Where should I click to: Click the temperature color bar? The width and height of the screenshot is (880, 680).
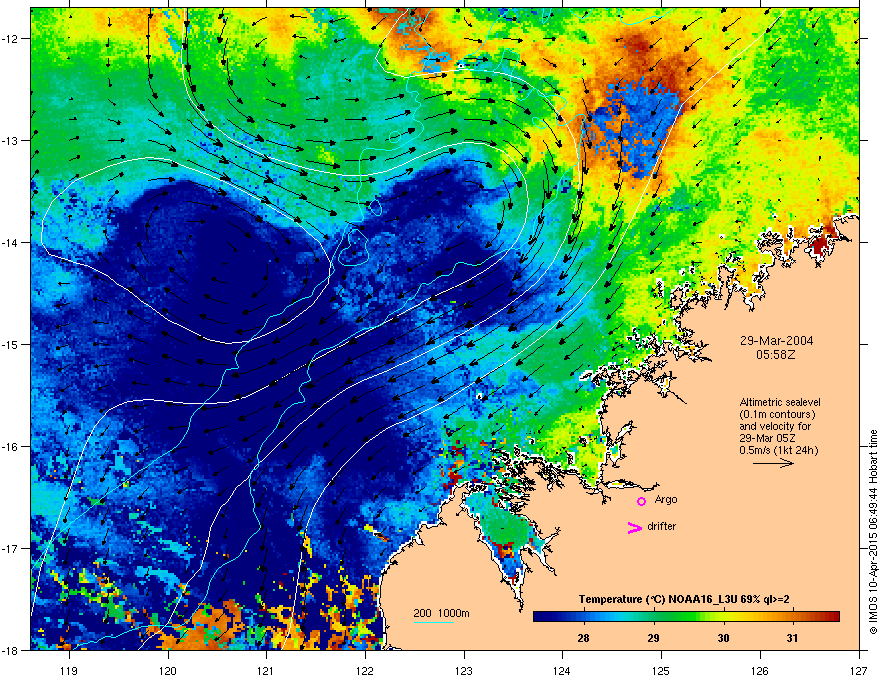click(686, 616)
